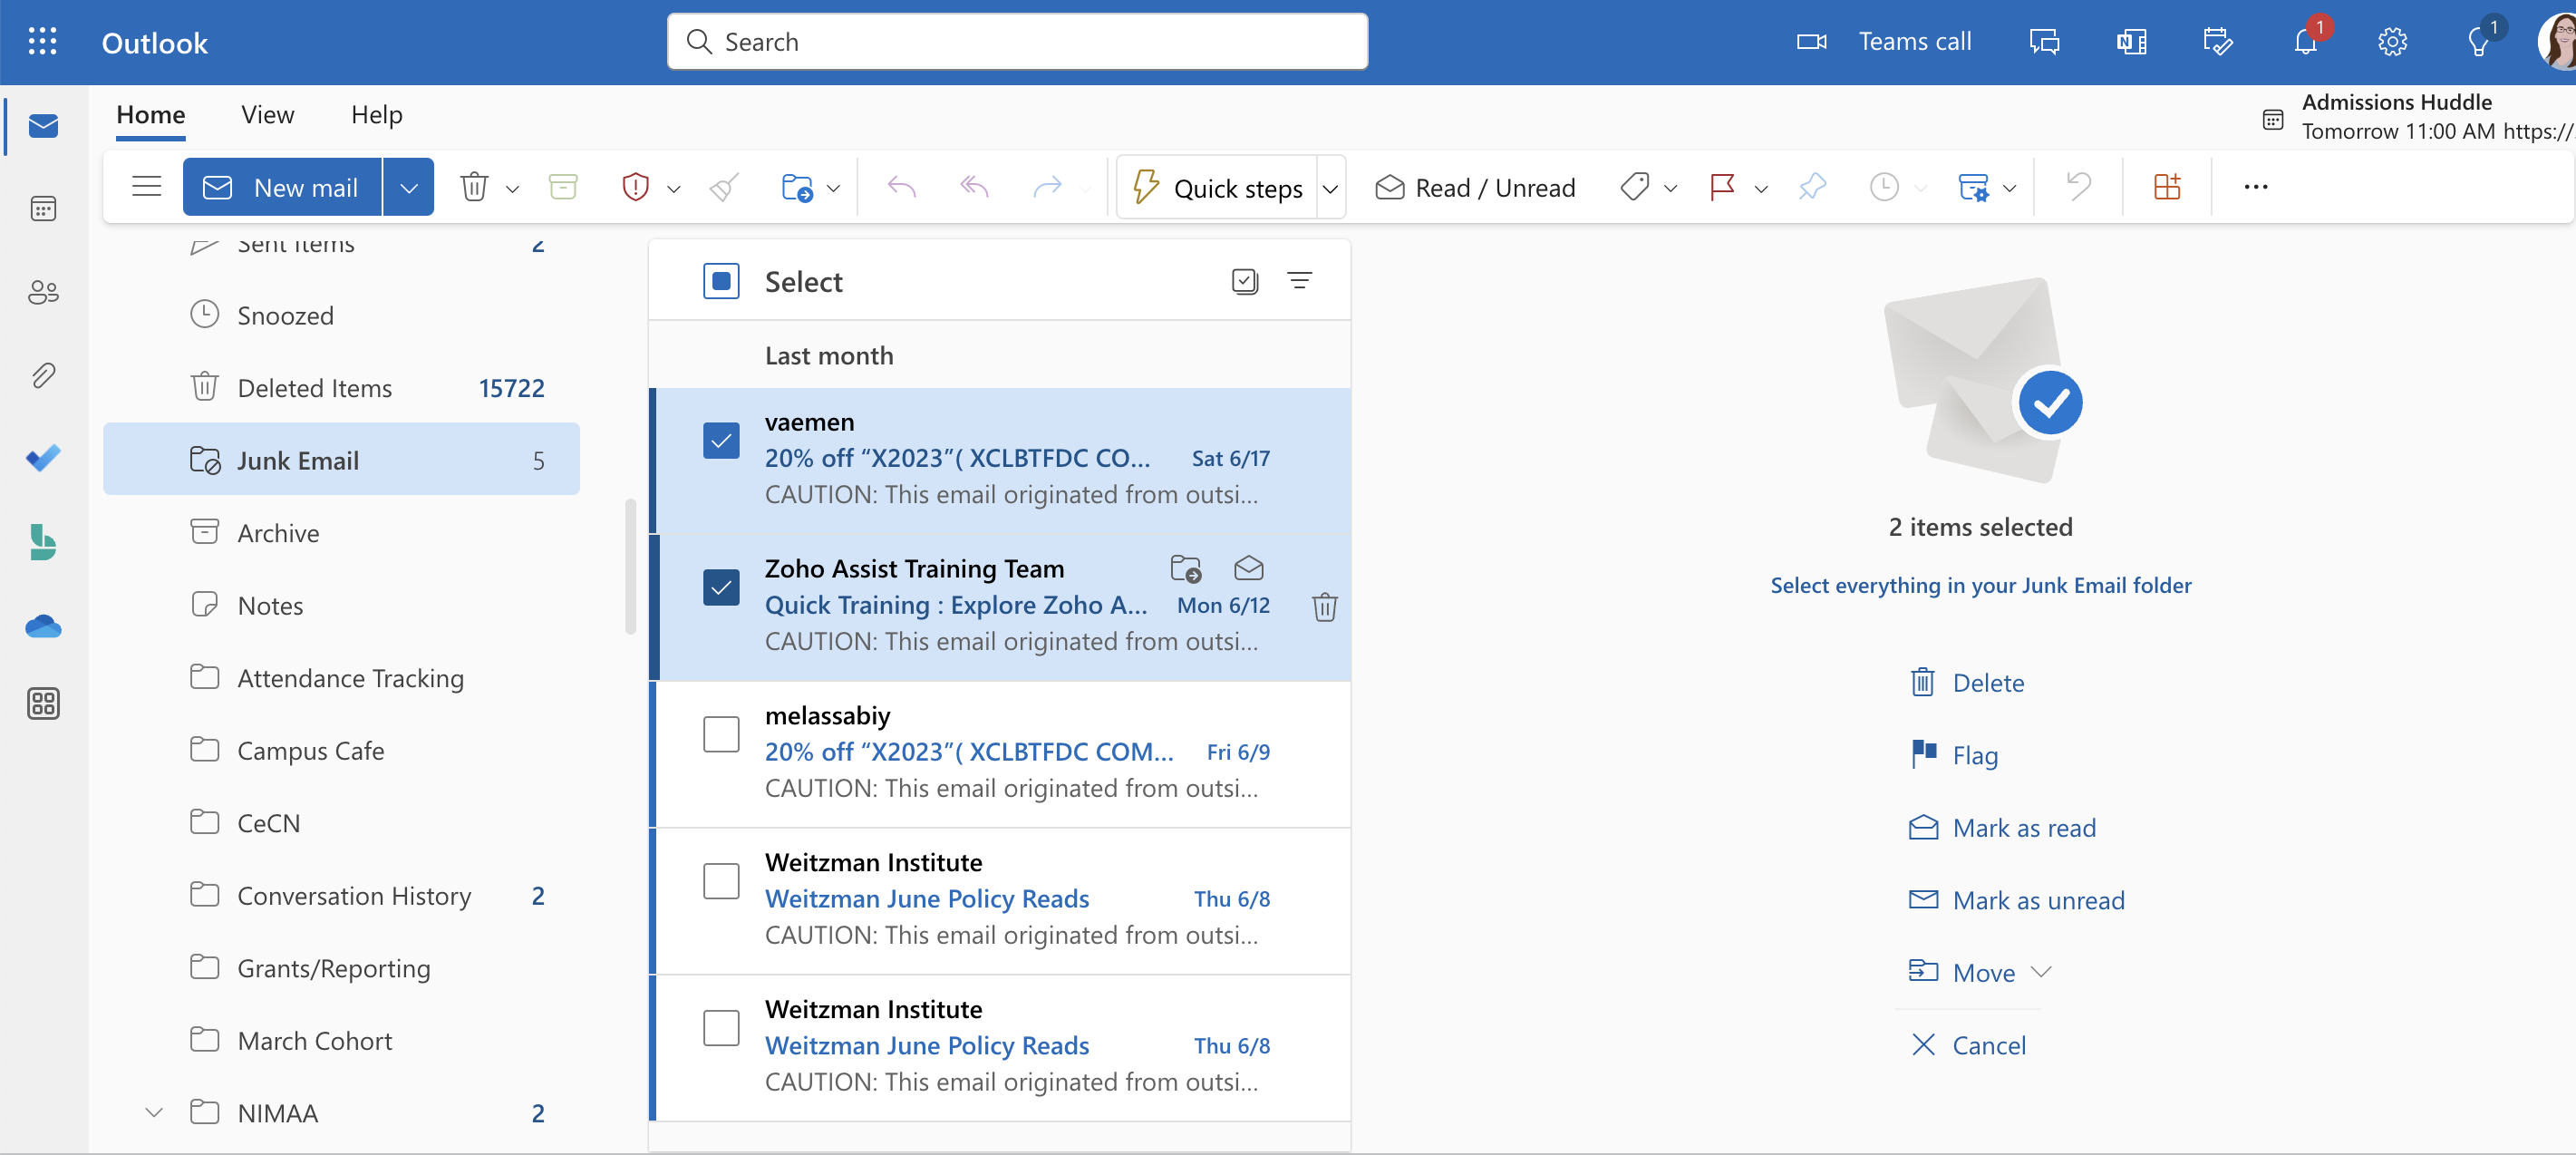Open the Help tab
The image size is (2576, 1155).
click(376, 115)
